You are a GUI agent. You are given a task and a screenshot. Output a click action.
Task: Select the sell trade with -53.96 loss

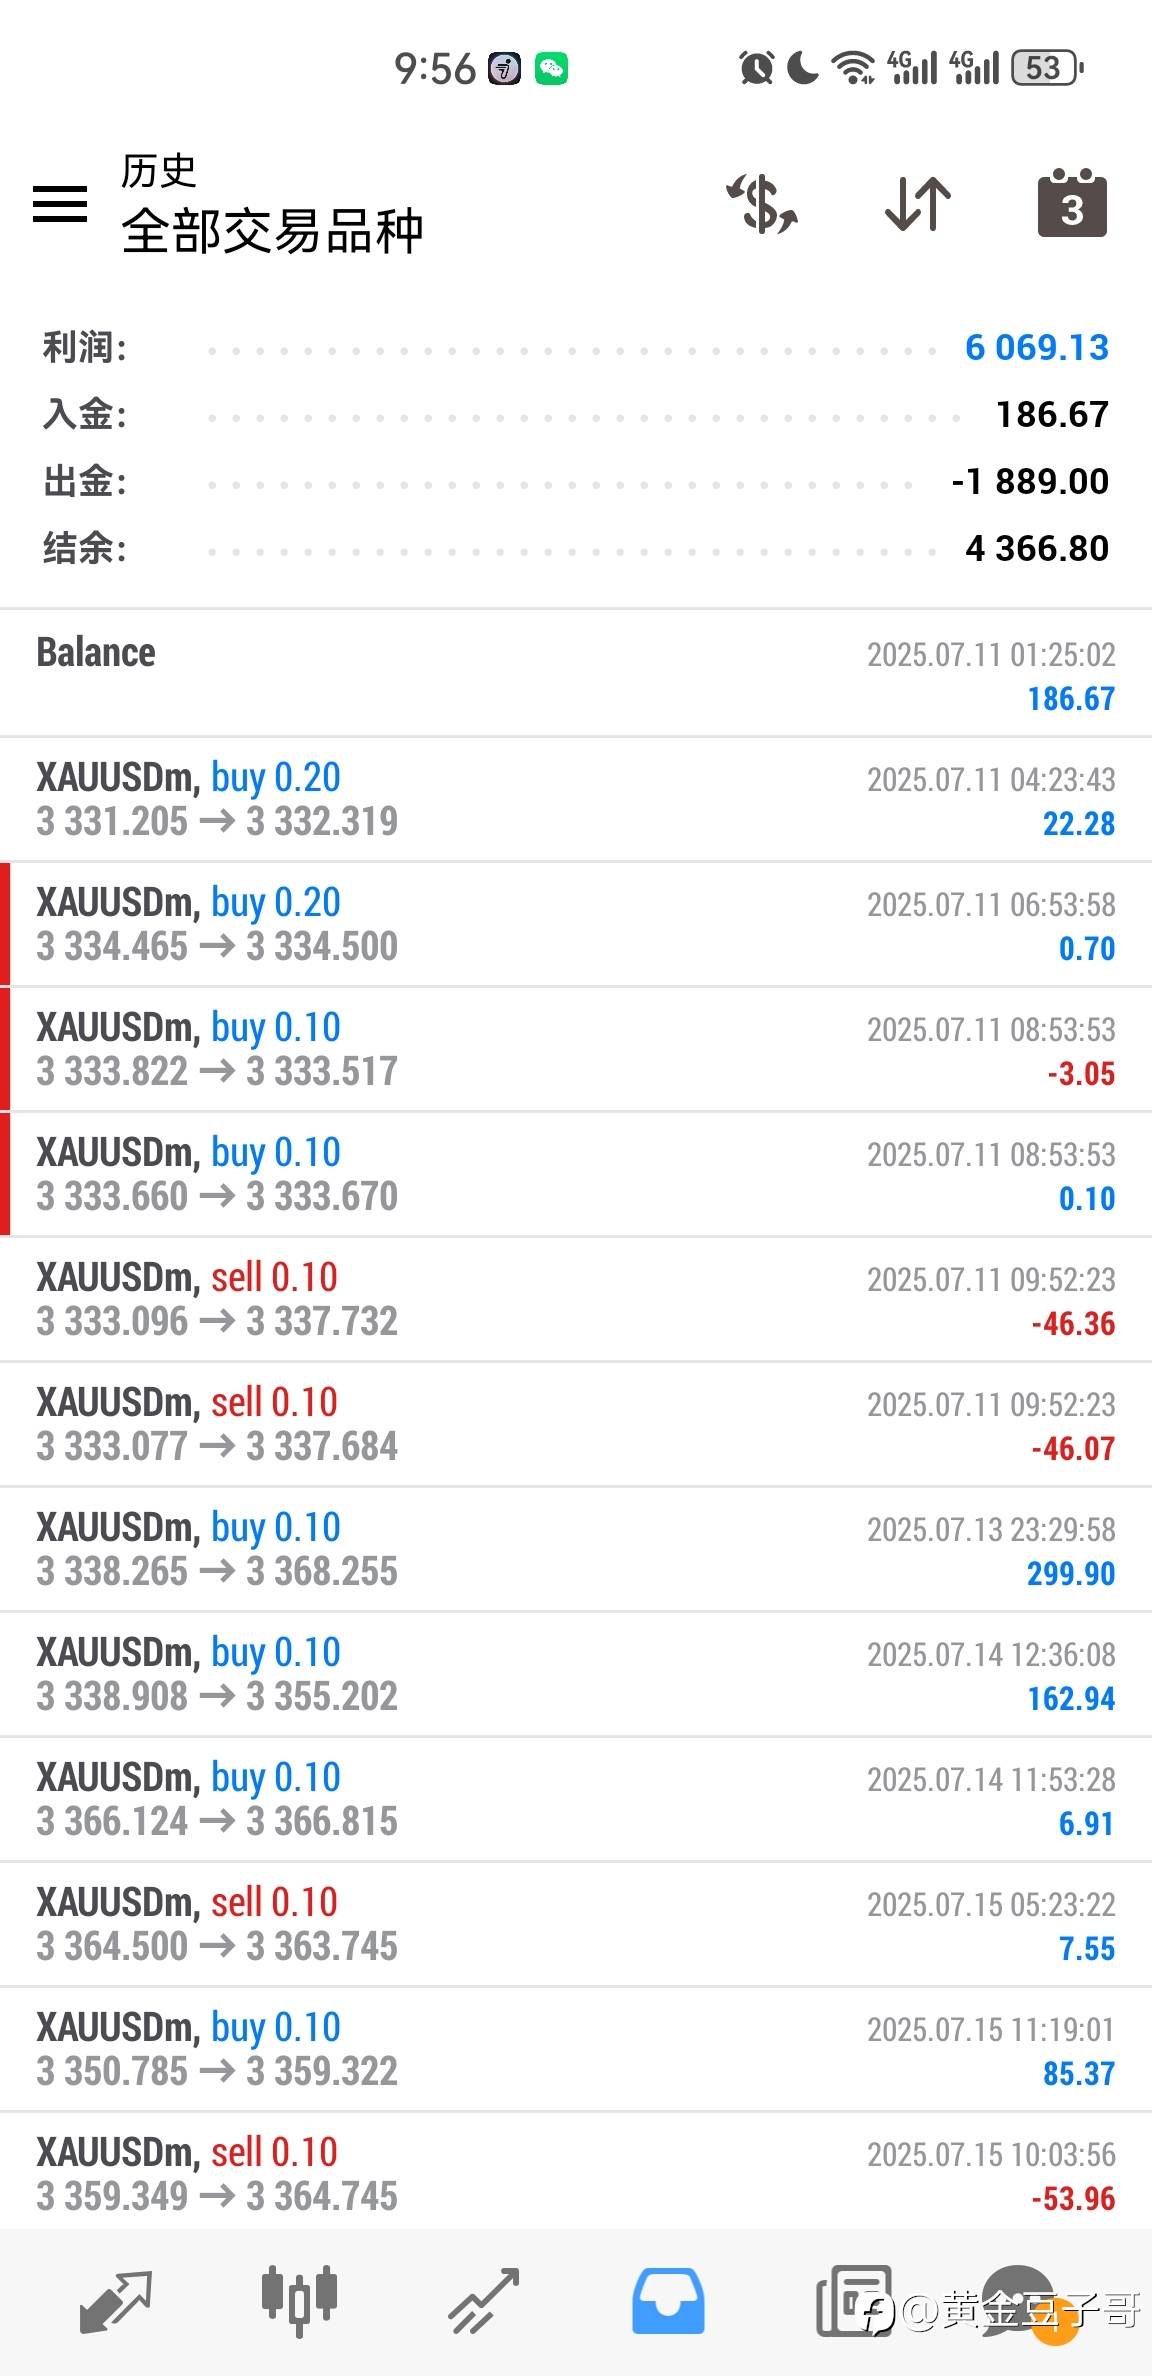point(576,2174)
